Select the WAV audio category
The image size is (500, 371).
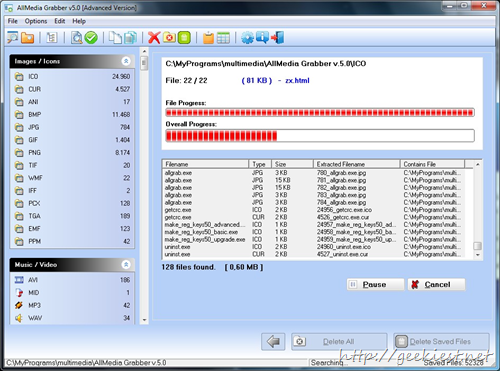(x=72, y=318)
